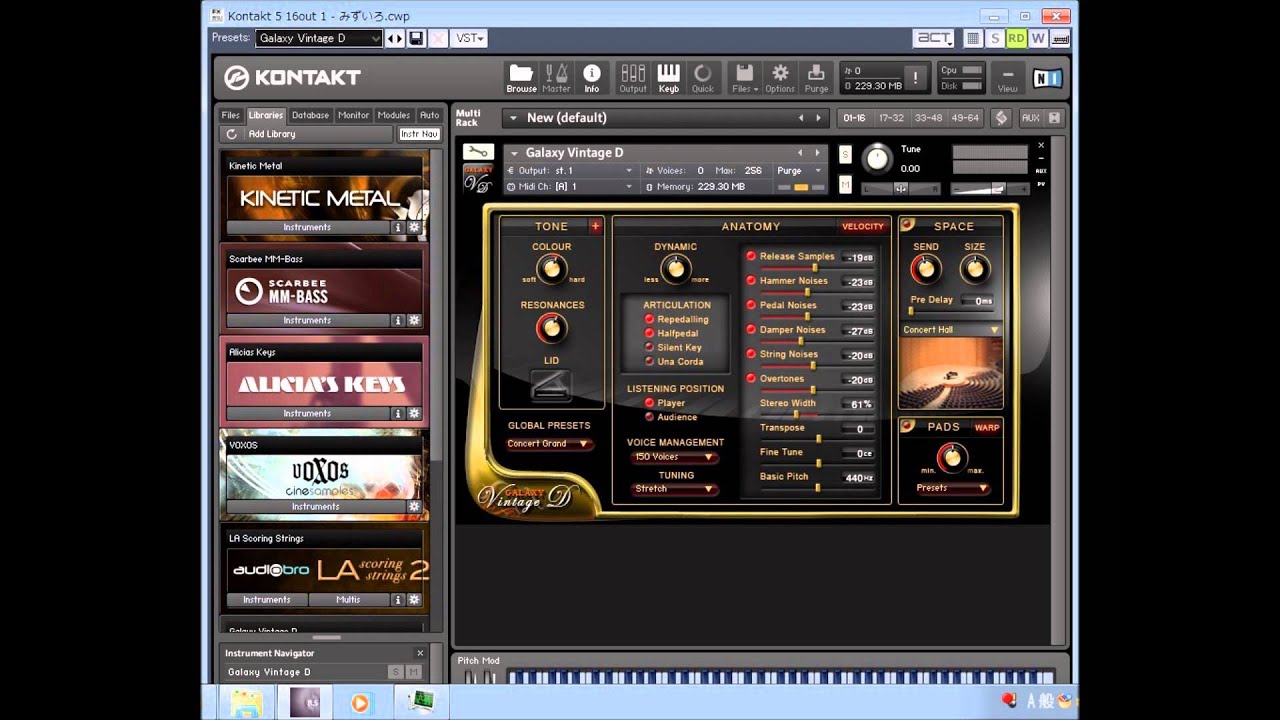Open the Concert Grand global presets dropdown
The width and height of the screenshot is (1280, 720).
click(548, 444)
